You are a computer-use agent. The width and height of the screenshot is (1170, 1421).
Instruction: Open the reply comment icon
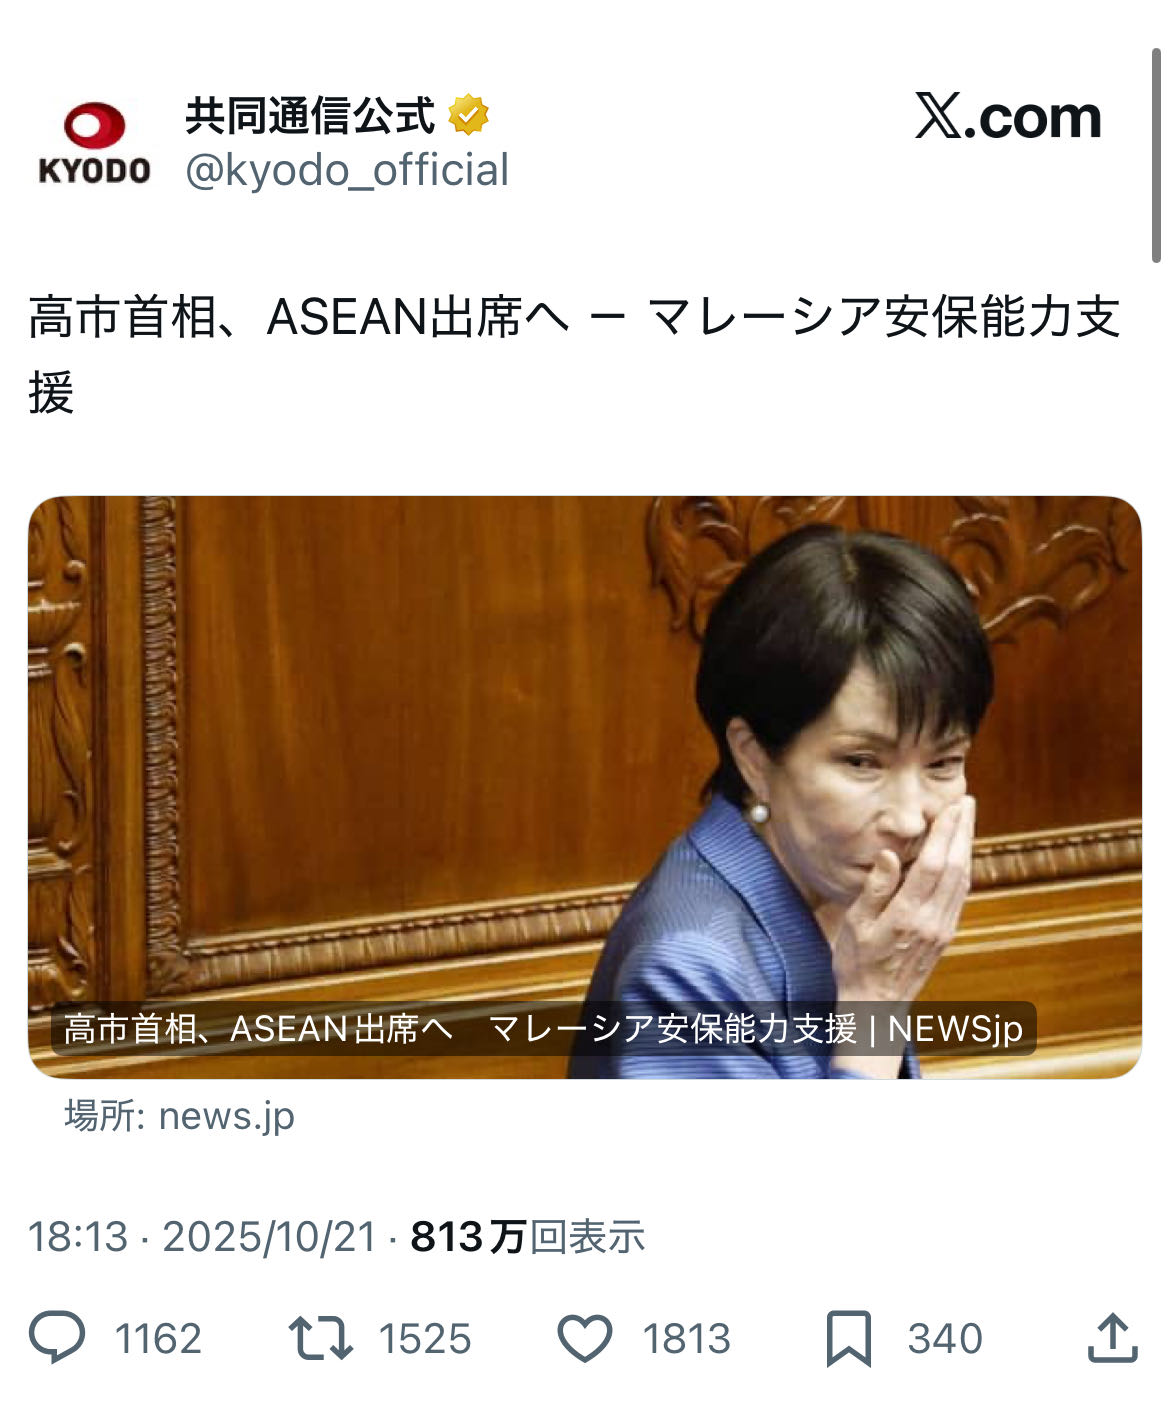(57, 1338)
